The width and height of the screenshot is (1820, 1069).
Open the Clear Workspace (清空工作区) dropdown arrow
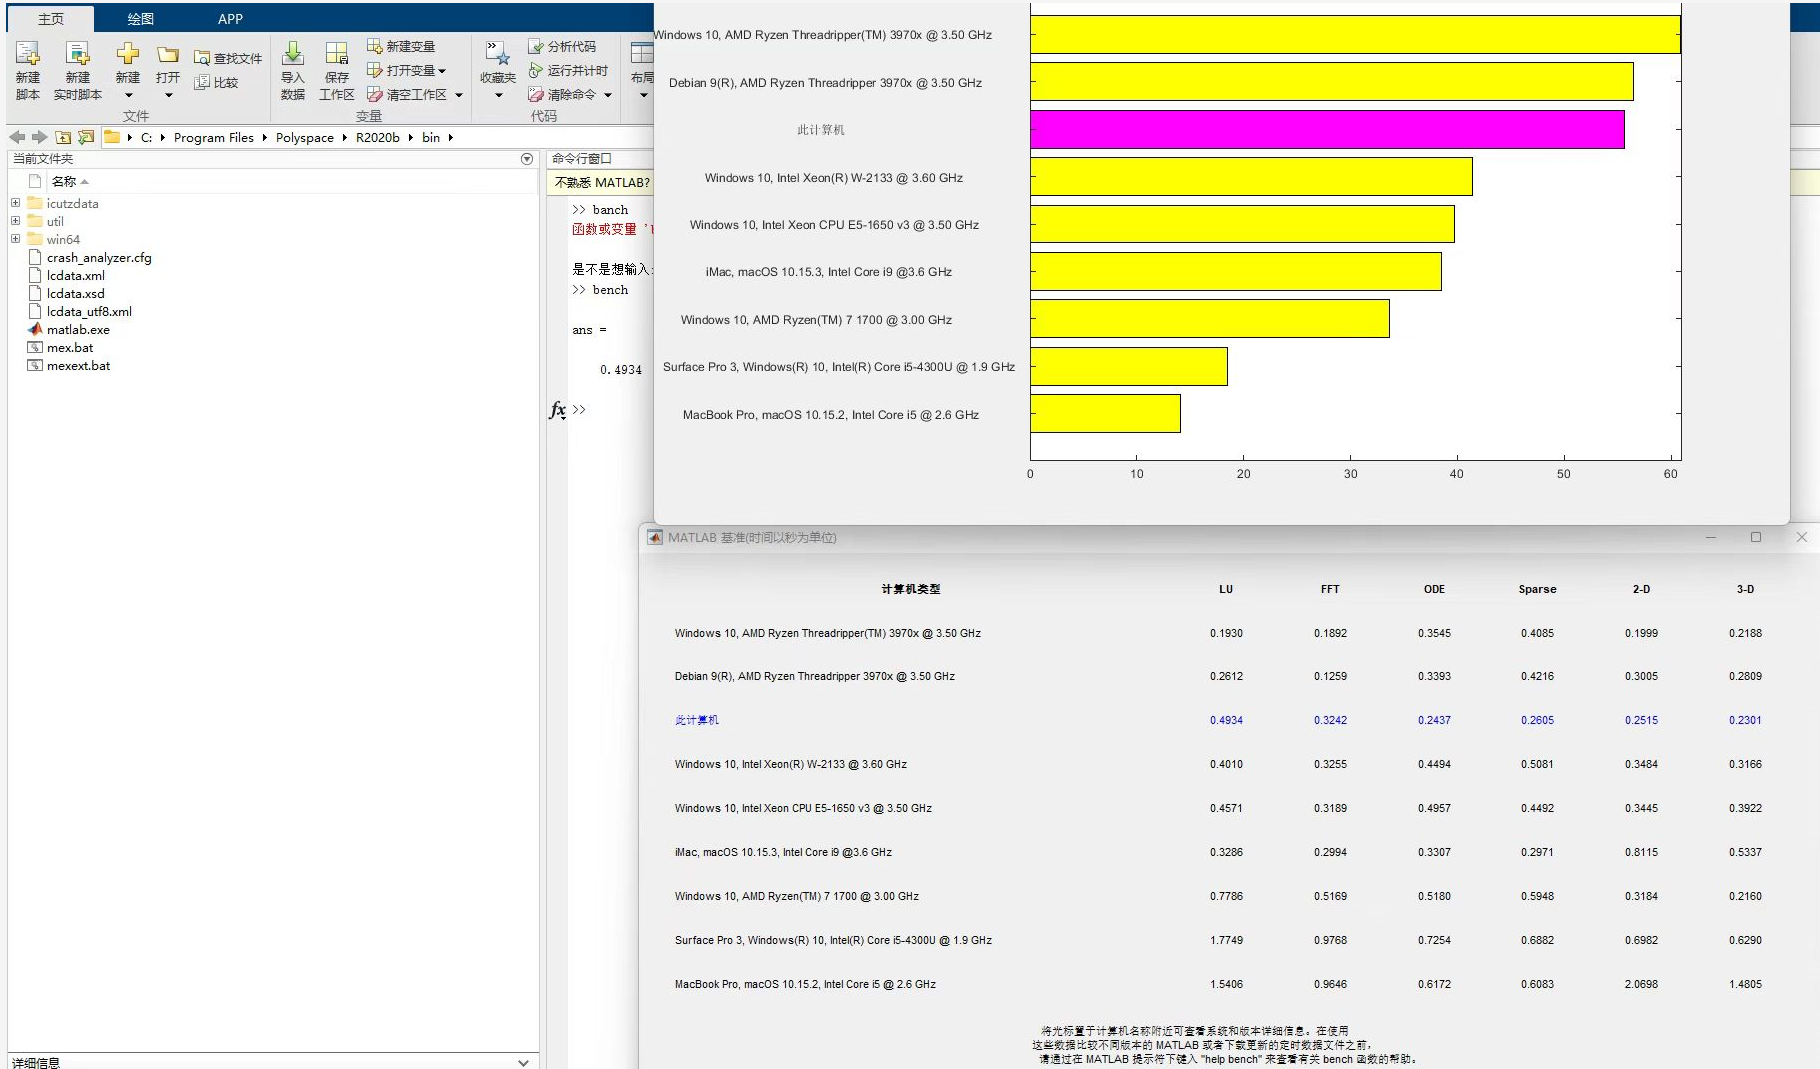coord(459,96)
